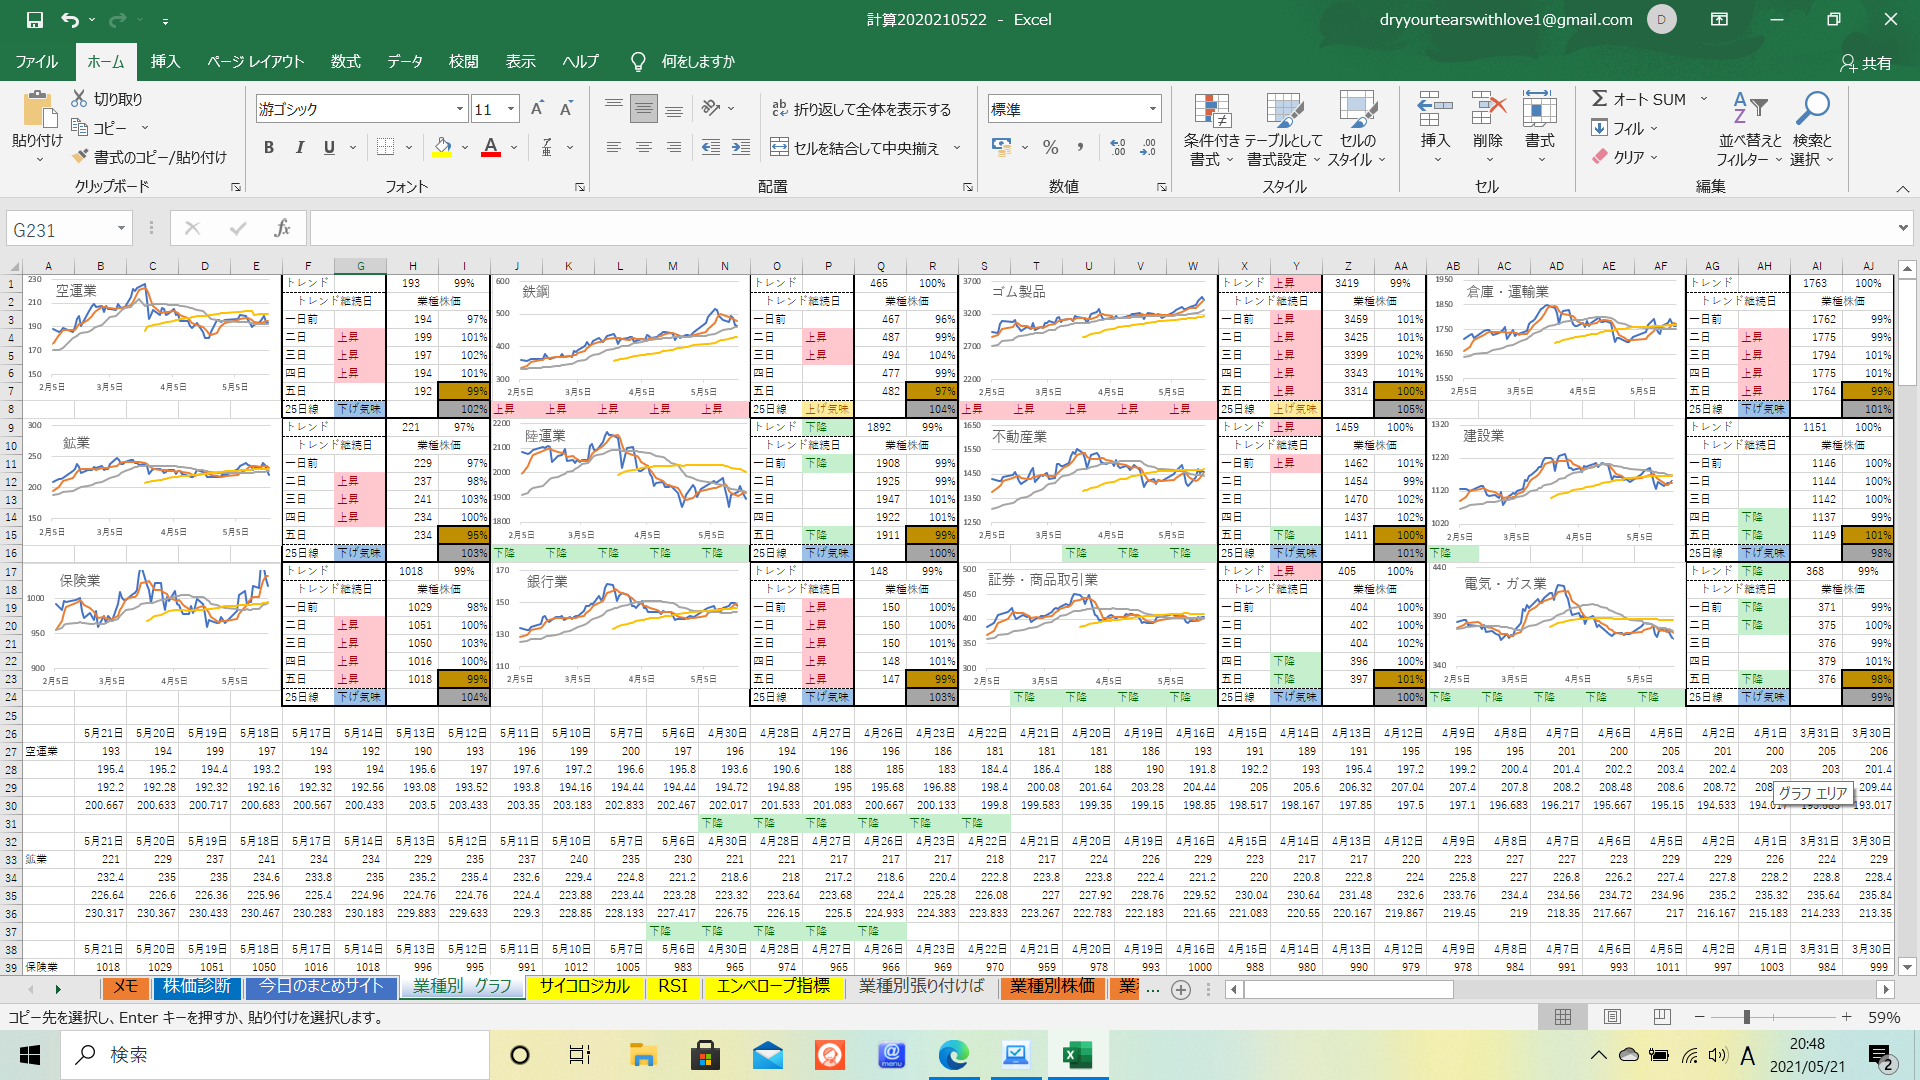Screen dimensions: 1920x1080
Task: Toggle bold formatting
Action: point(269,147)
